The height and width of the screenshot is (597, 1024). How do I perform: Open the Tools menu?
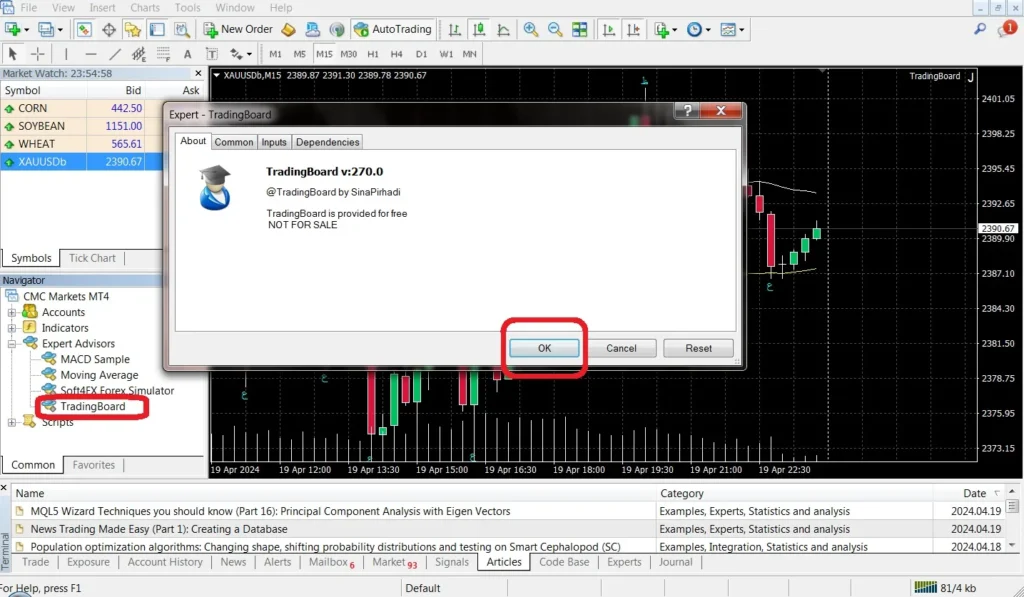[187, 8]
